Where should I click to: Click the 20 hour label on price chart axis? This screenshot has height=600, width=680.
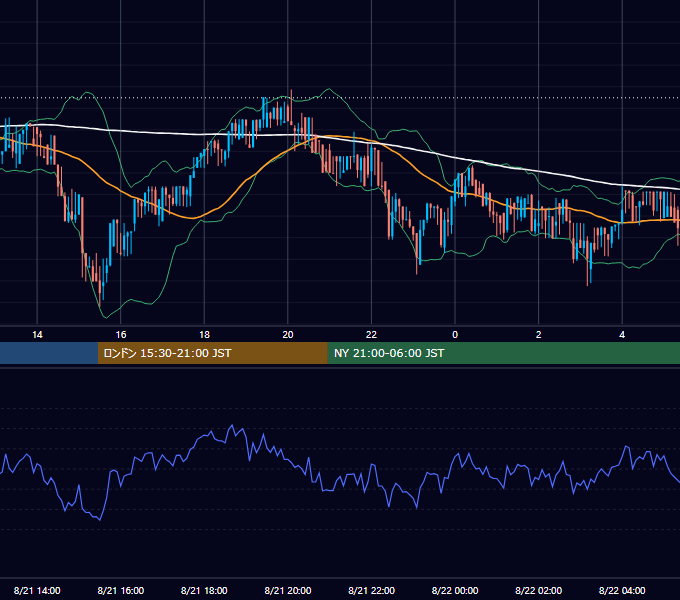tap(288, 335)
